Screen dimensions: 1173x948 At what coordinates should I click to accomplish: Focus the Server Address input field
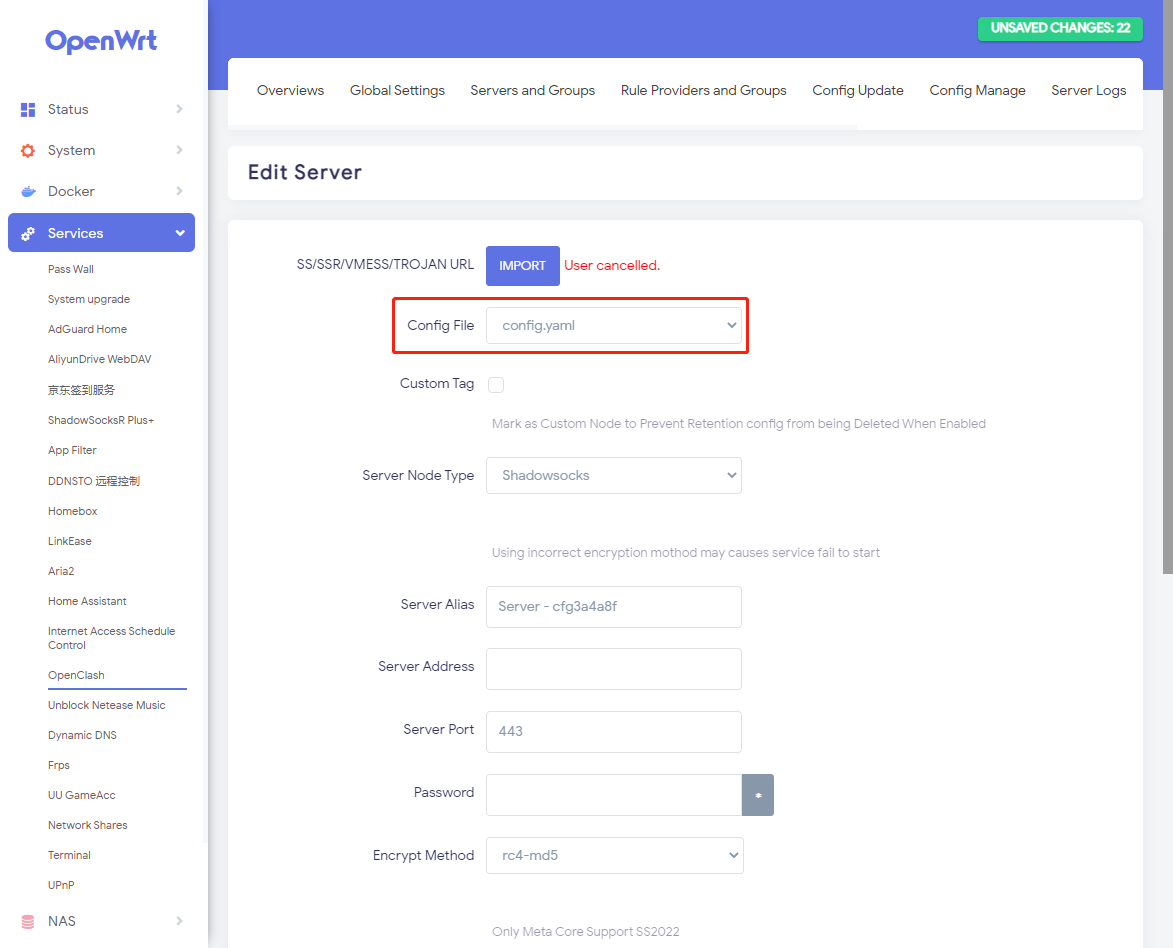click(613, 669)
